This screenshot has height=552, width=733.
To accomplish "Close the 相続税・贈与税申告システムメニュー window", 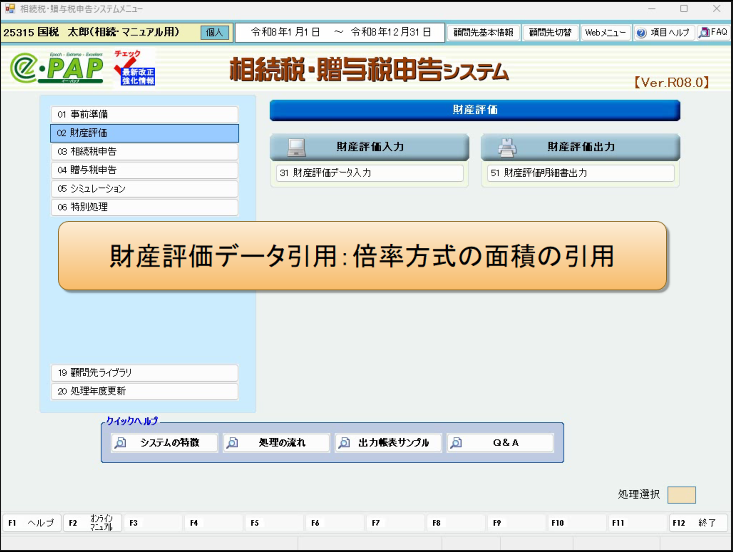I will click(x=717, y=8).
